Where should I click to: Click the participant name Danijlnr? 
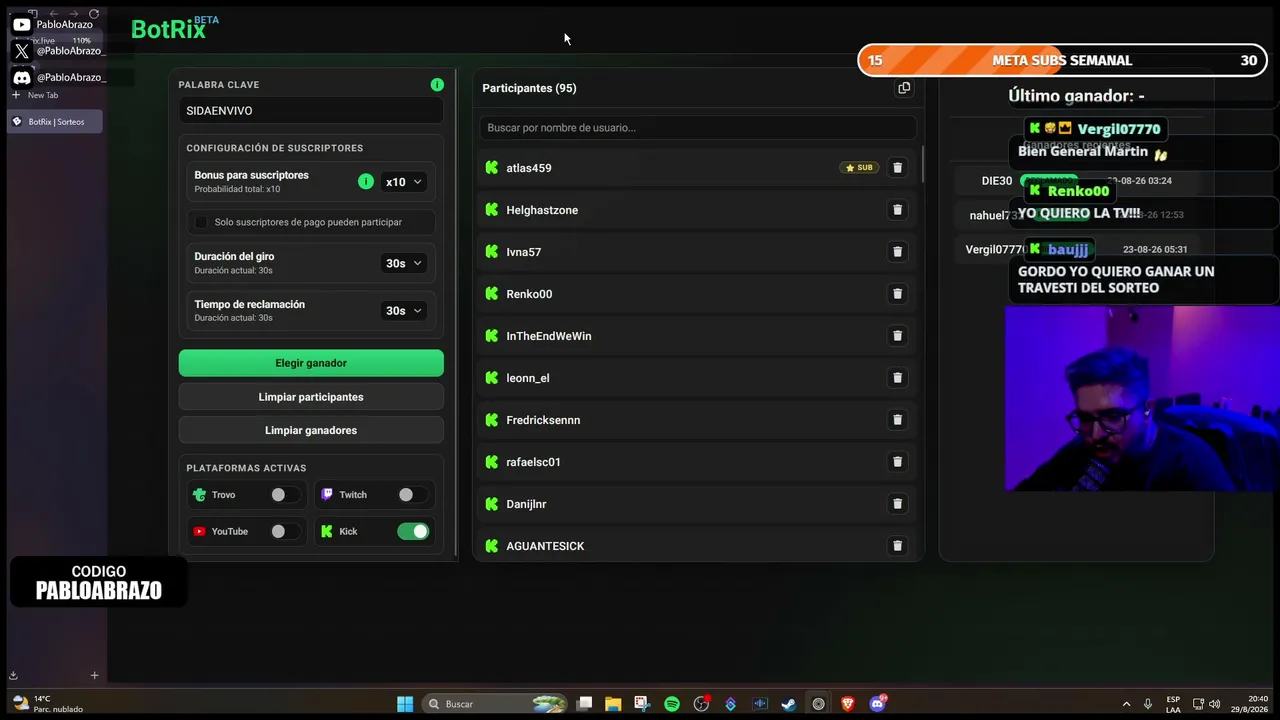click(x=526, y=504)
